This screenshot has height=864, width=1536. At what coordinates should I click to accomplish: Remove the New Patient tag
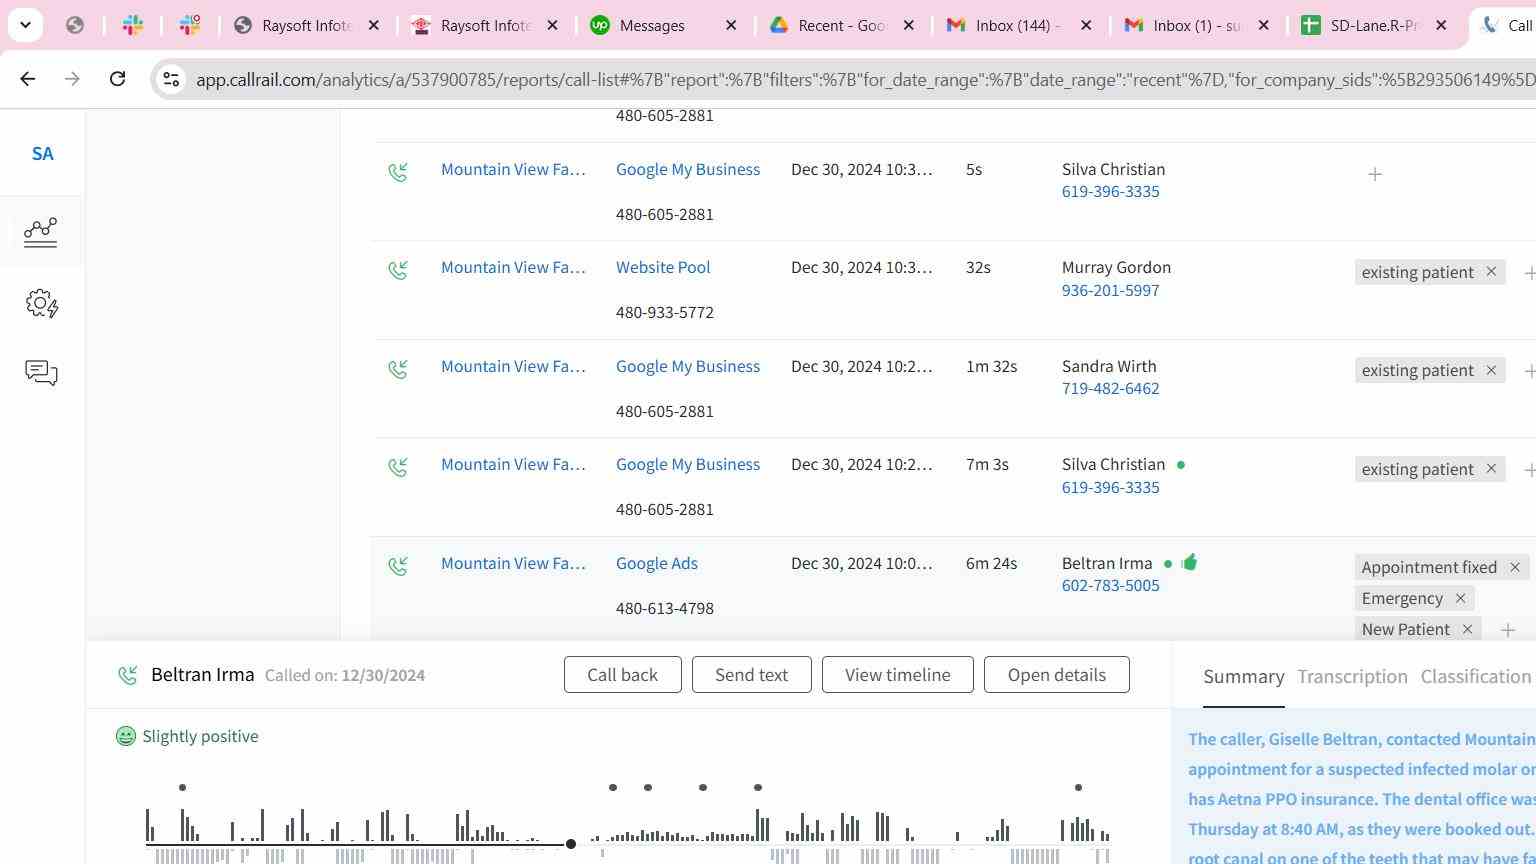click(1467, 629)
